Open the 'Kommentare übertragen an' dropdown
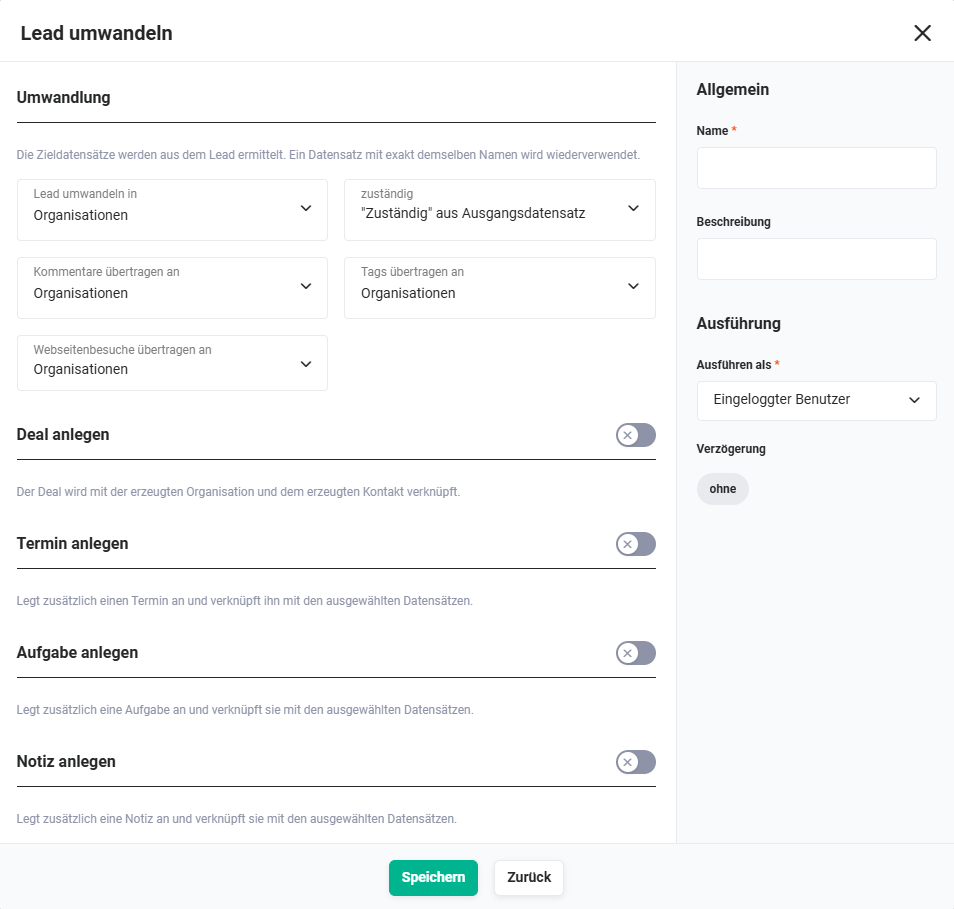954x909 pixels. [x=172, y=288]
